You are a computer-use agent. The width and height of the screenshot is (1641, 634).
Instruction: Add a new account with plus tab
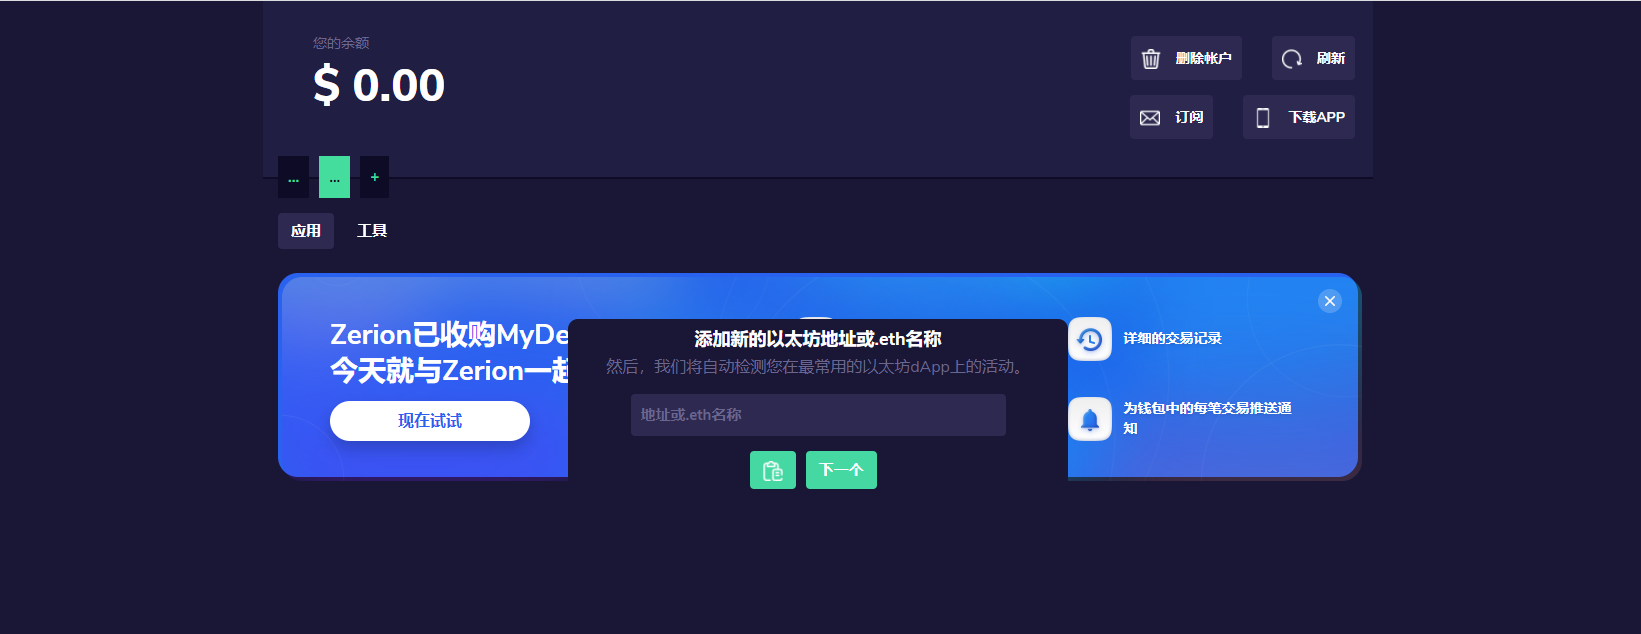pos(375,177)
